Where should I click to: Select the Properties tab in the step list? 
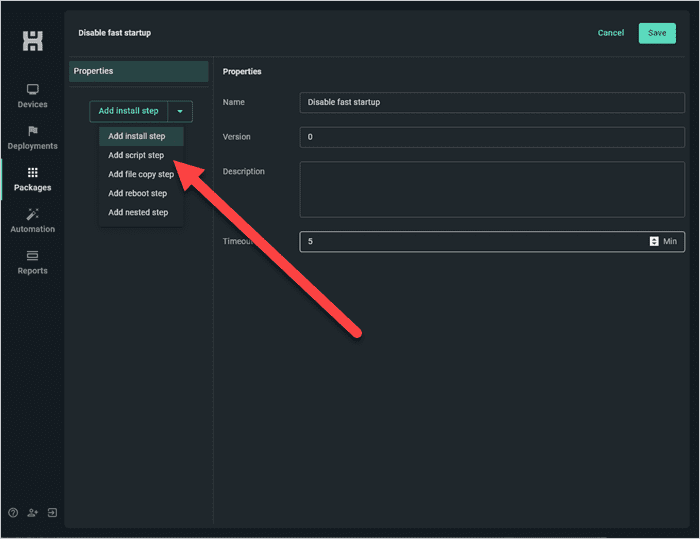tap(138, 71)
